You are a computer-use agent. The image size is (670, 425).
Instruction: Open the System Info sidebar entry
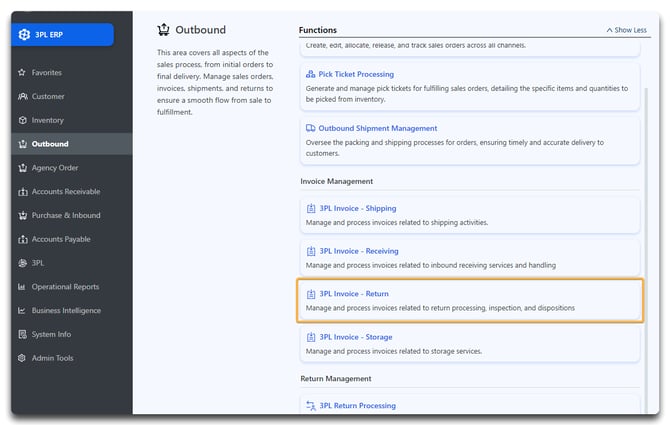tap(52, 335)
